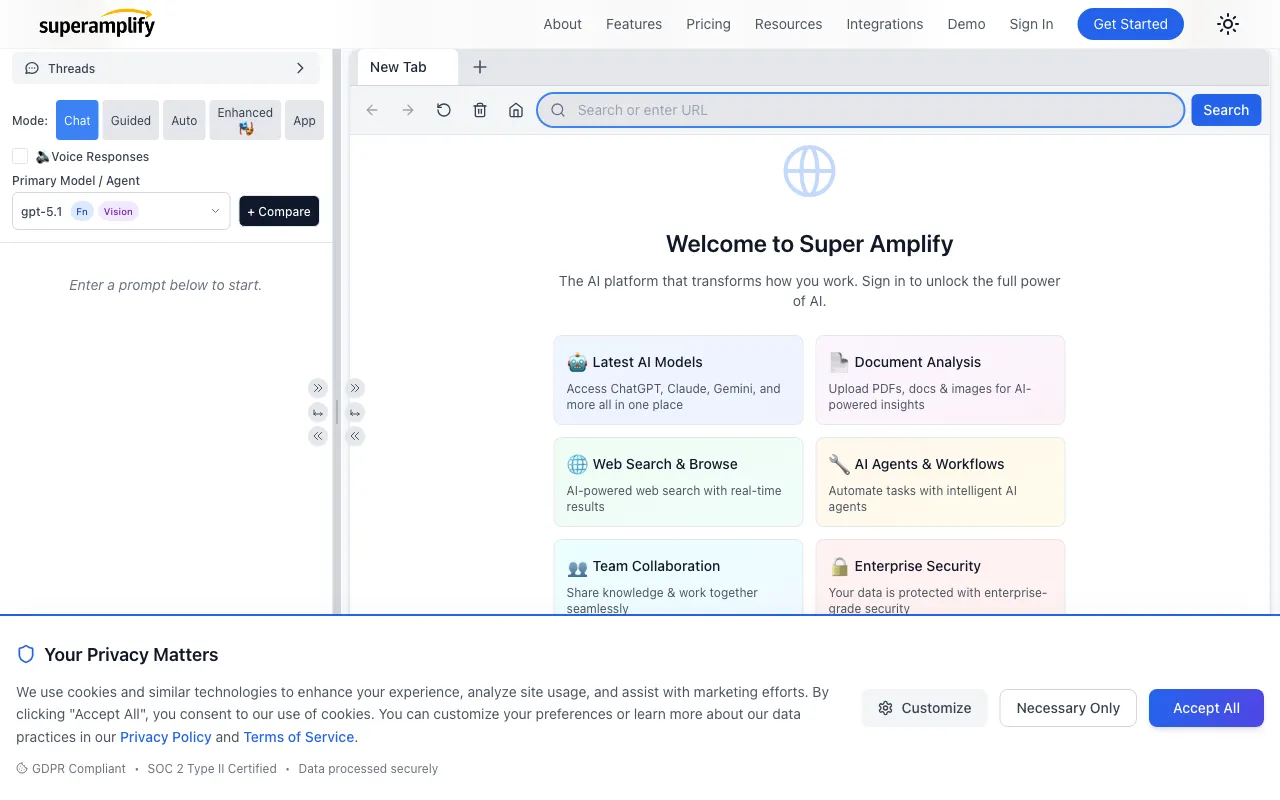Focus the Search or enter URL field
This screenshot has height=800, width=1280.
[861, 110]
